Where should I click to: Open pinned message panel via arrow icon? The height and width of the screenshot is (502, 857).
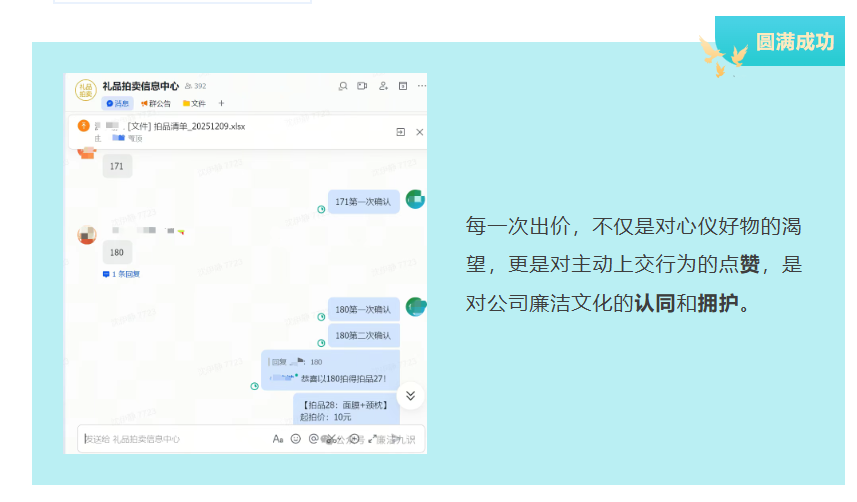tap(401, 132)
